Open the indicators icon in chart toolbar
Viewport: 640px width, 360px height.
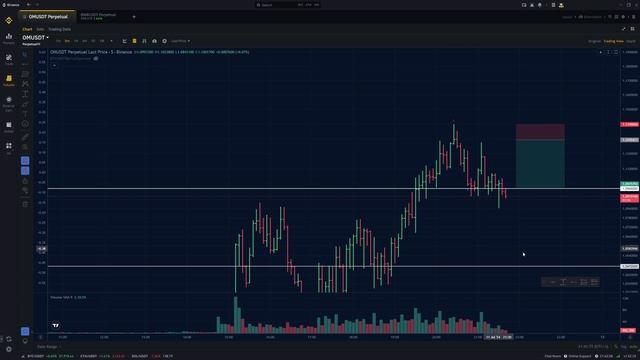[144, 41]
